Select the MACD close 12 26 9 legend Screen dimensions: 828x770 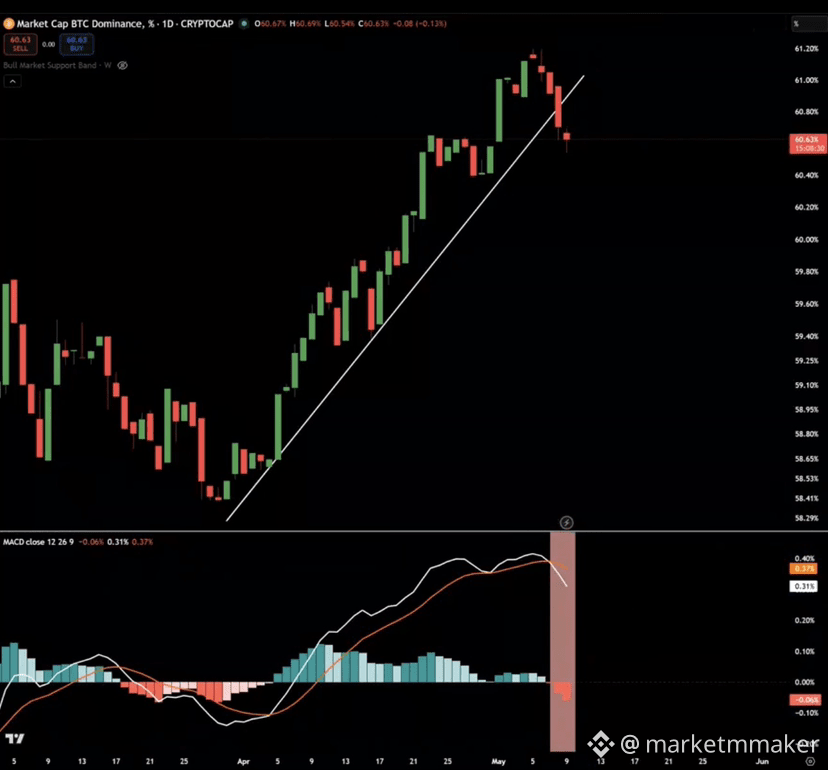39,542
